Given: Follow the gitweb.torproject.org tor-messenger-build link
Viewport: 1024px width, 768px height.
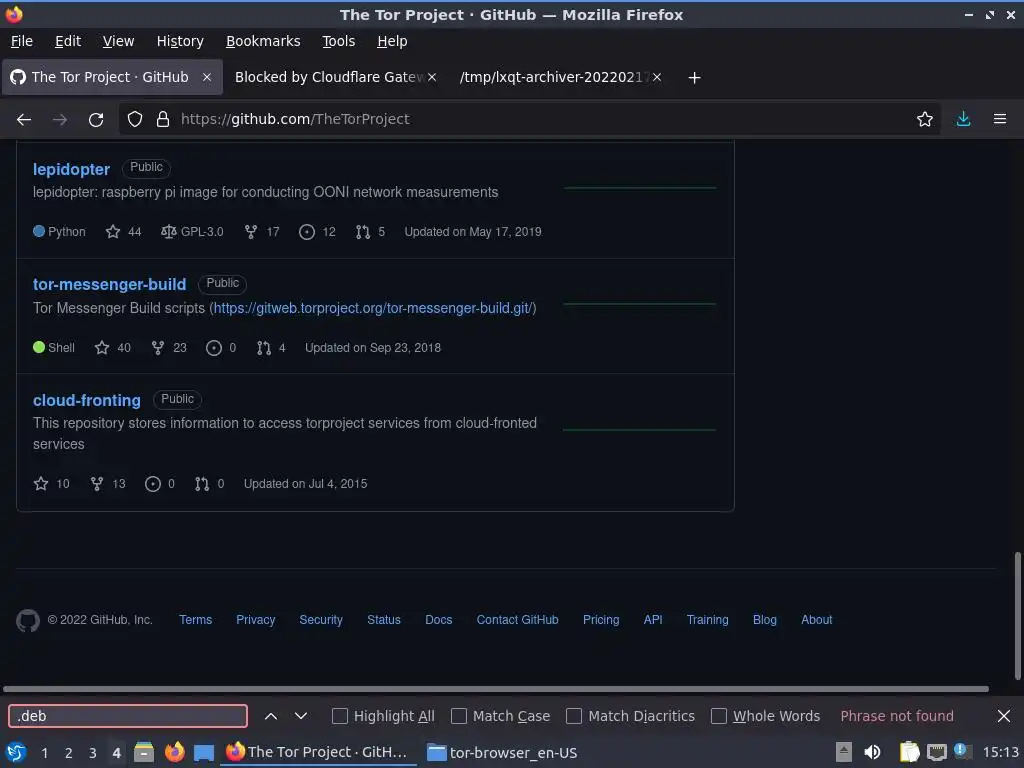Looking at the screenshot, I should tap(373, 308).
